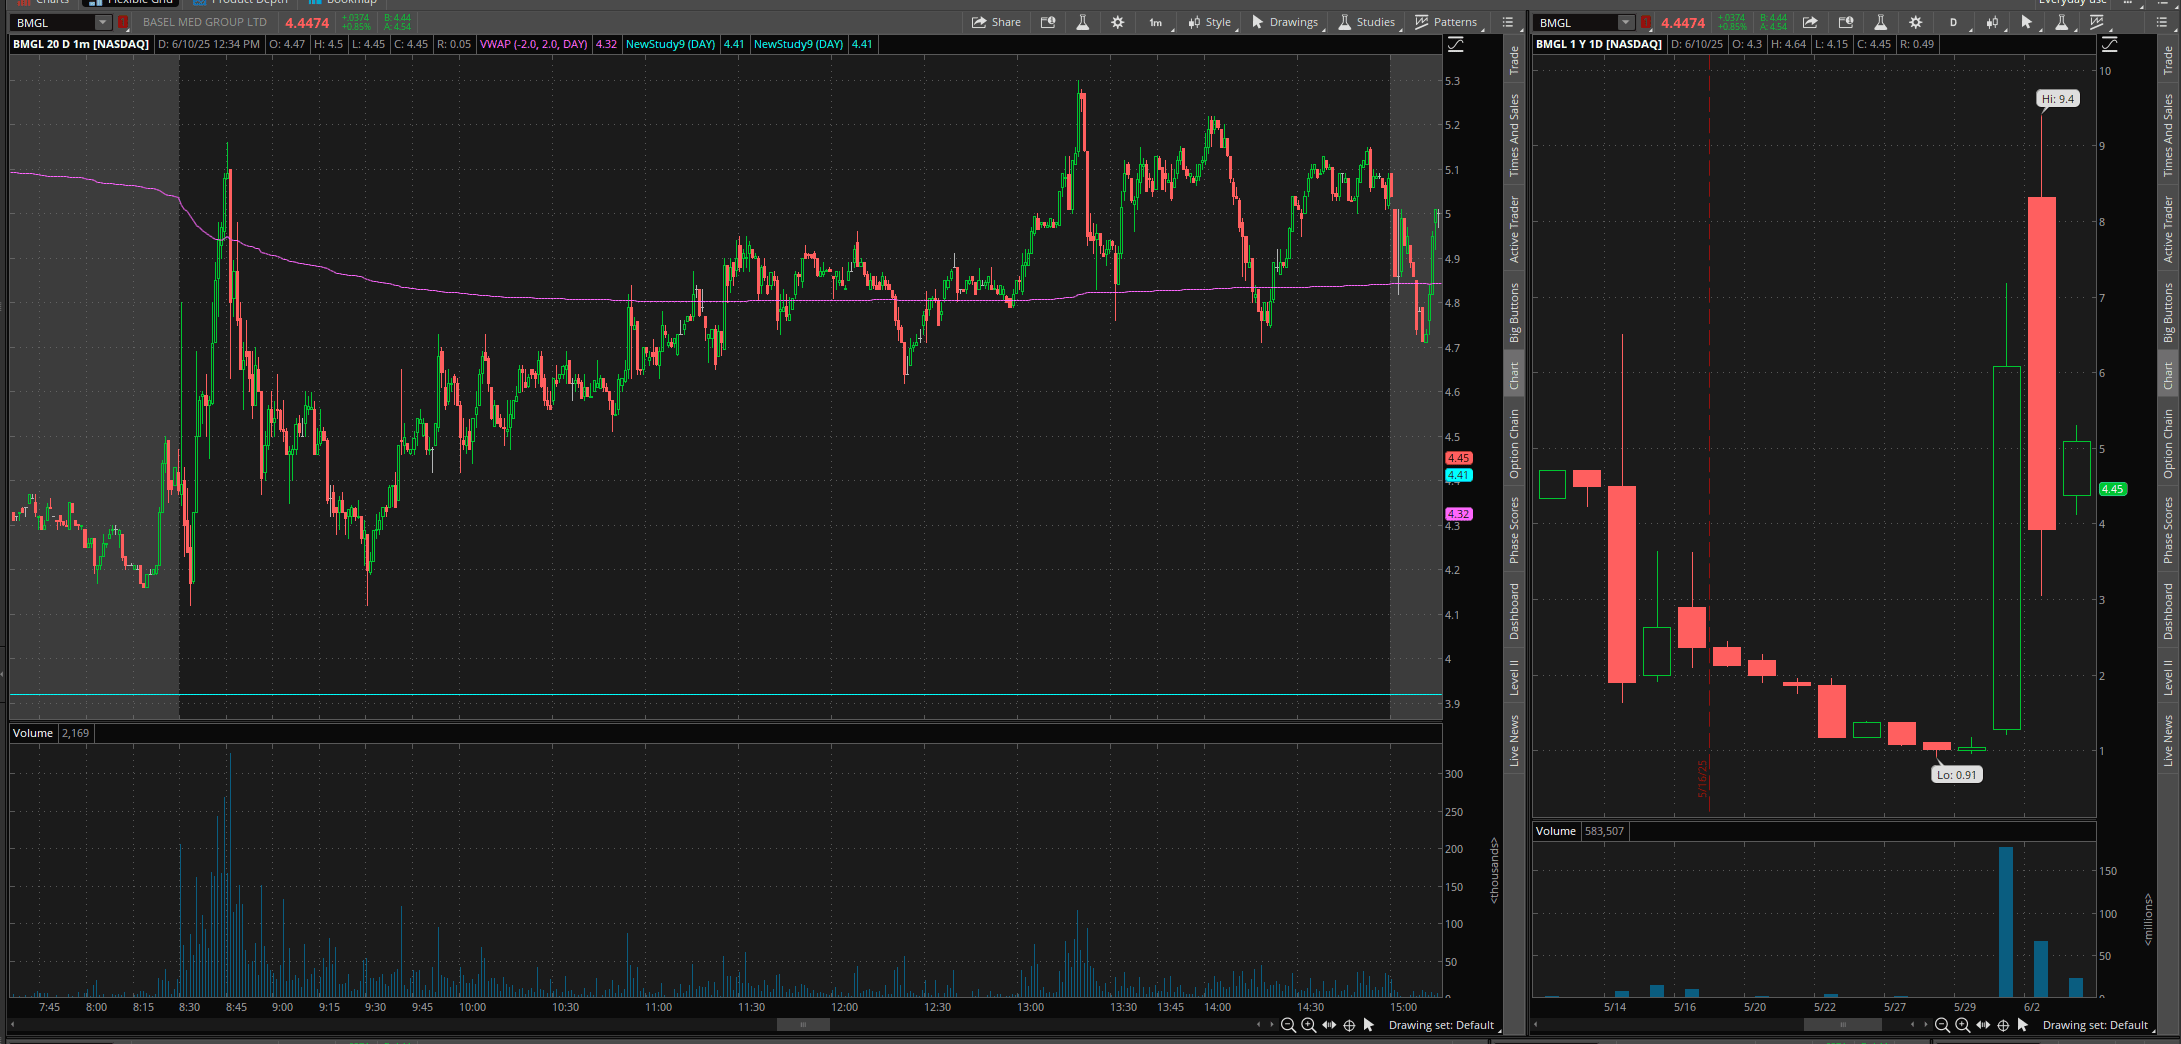This screenshot has height=1044, width=2181.
Task: Open Option Chain tab in far-right sidebar
Action: pos(2168,443)
